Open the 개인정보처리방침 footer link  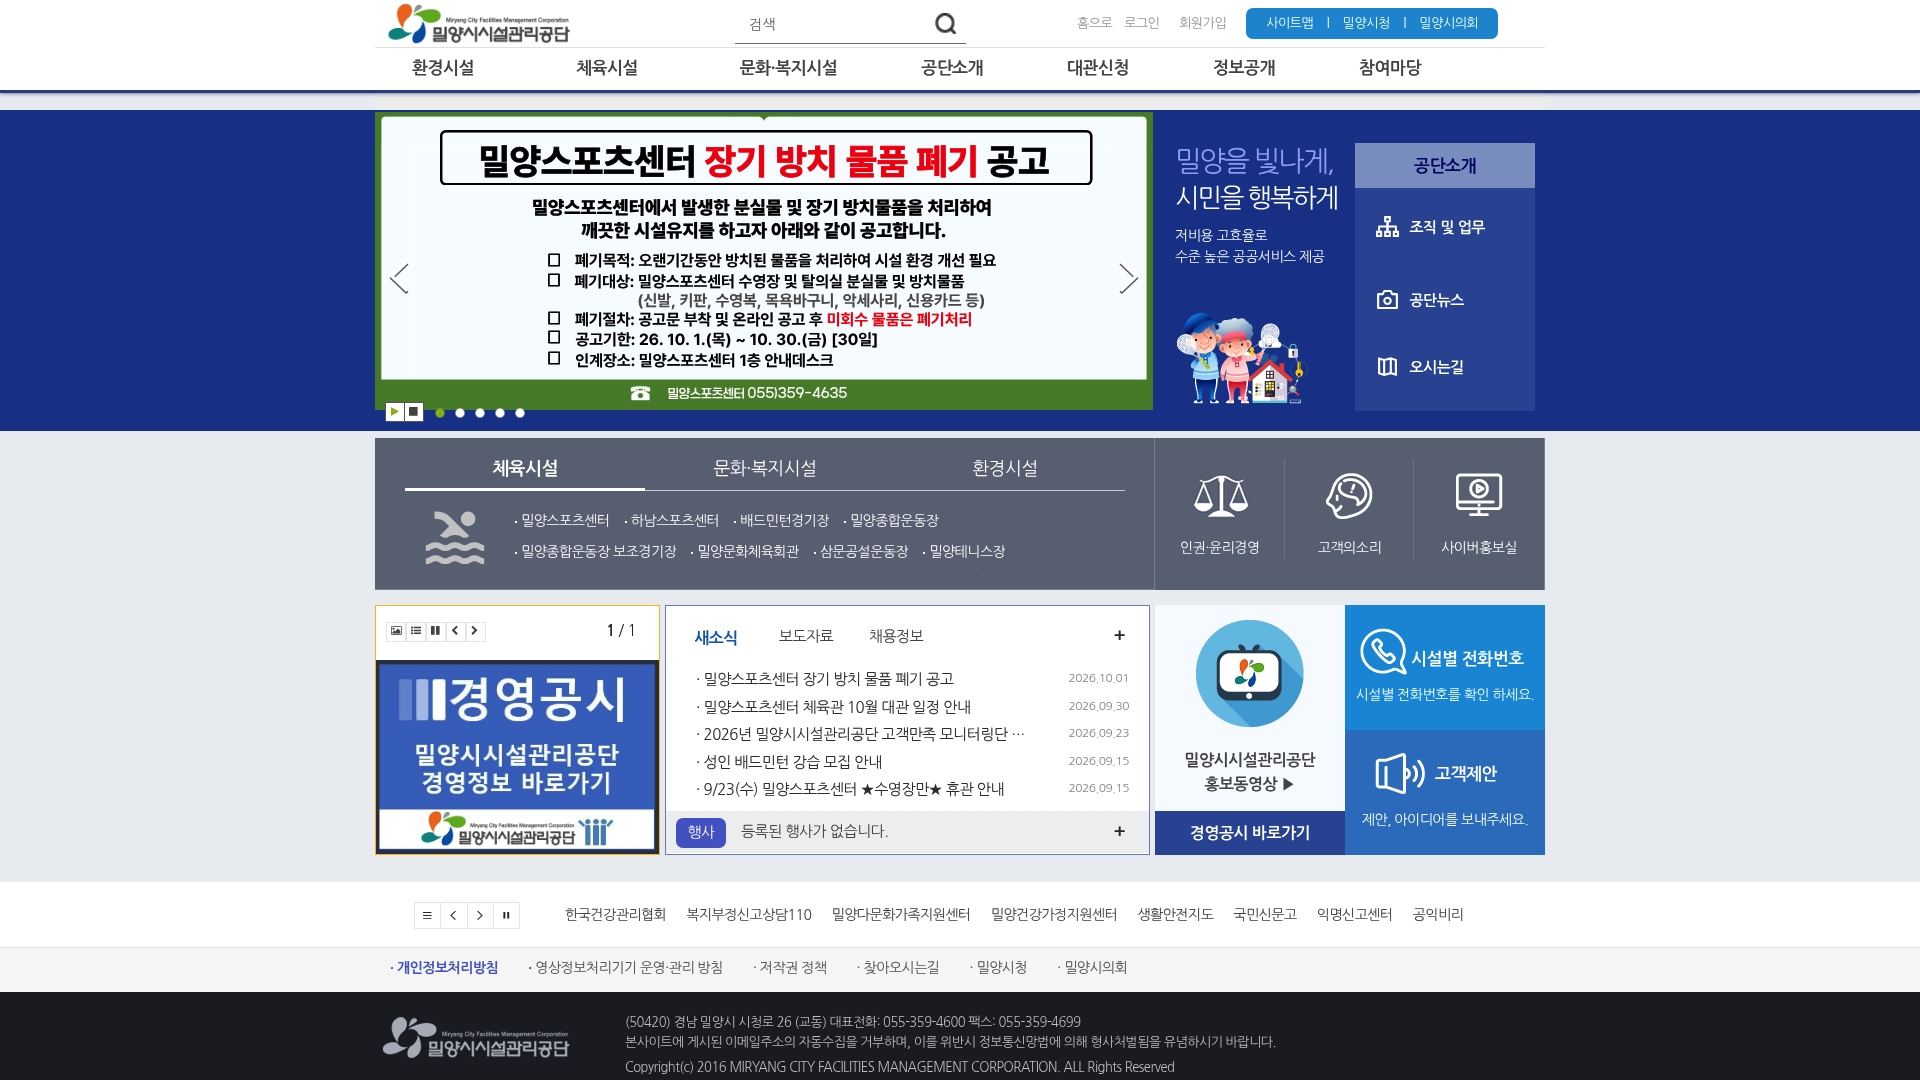pyautogui.click(x=447, y=968)
